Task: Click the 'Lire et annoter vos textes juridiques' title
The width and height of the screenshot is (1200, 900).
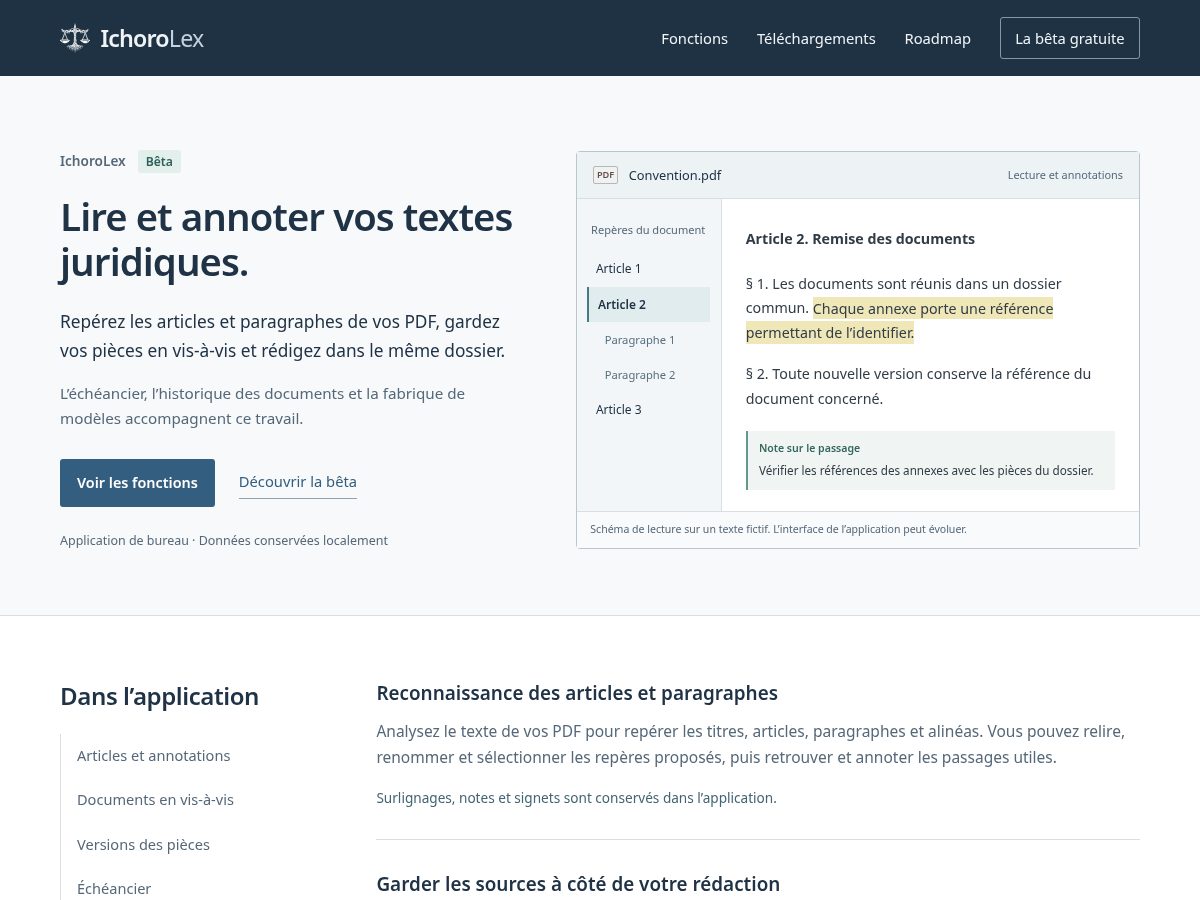Action: pos(286,240)
